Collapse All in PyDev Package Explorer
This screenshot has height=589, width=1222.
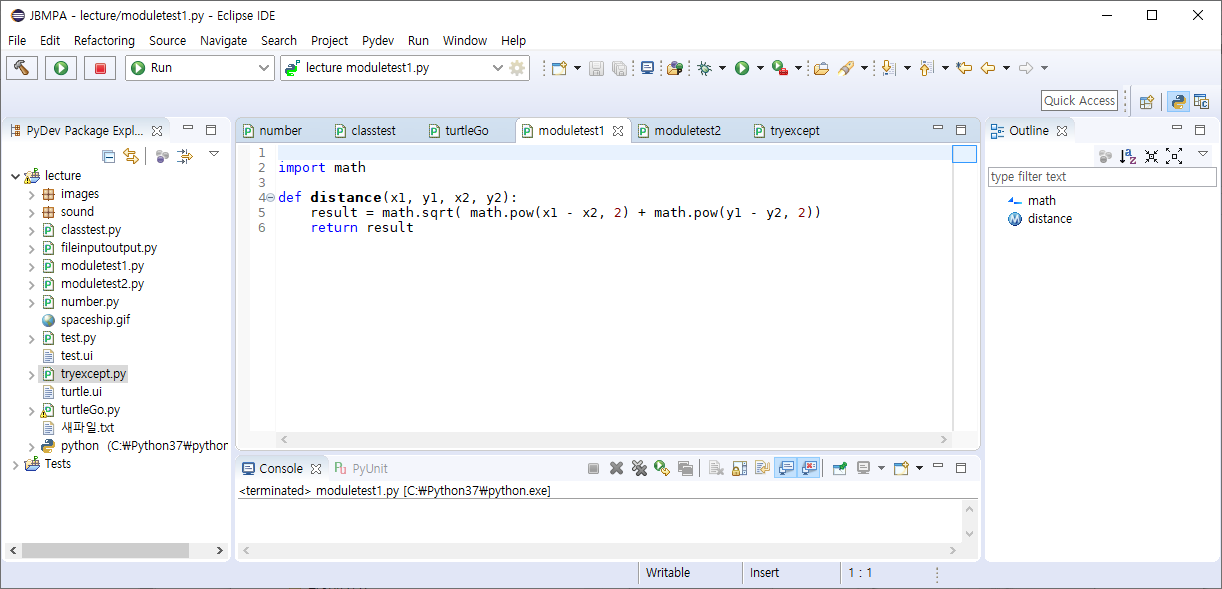[109, 156]
